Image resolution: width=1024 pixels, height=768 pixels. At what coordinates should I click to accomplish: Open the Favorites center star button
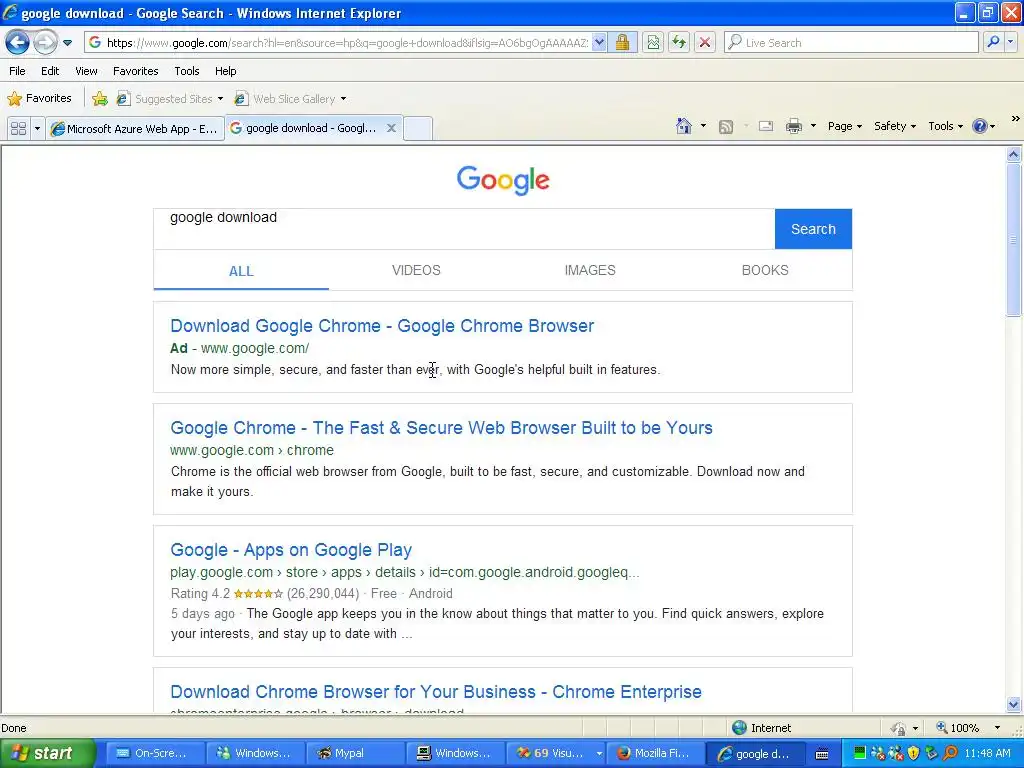39,99
